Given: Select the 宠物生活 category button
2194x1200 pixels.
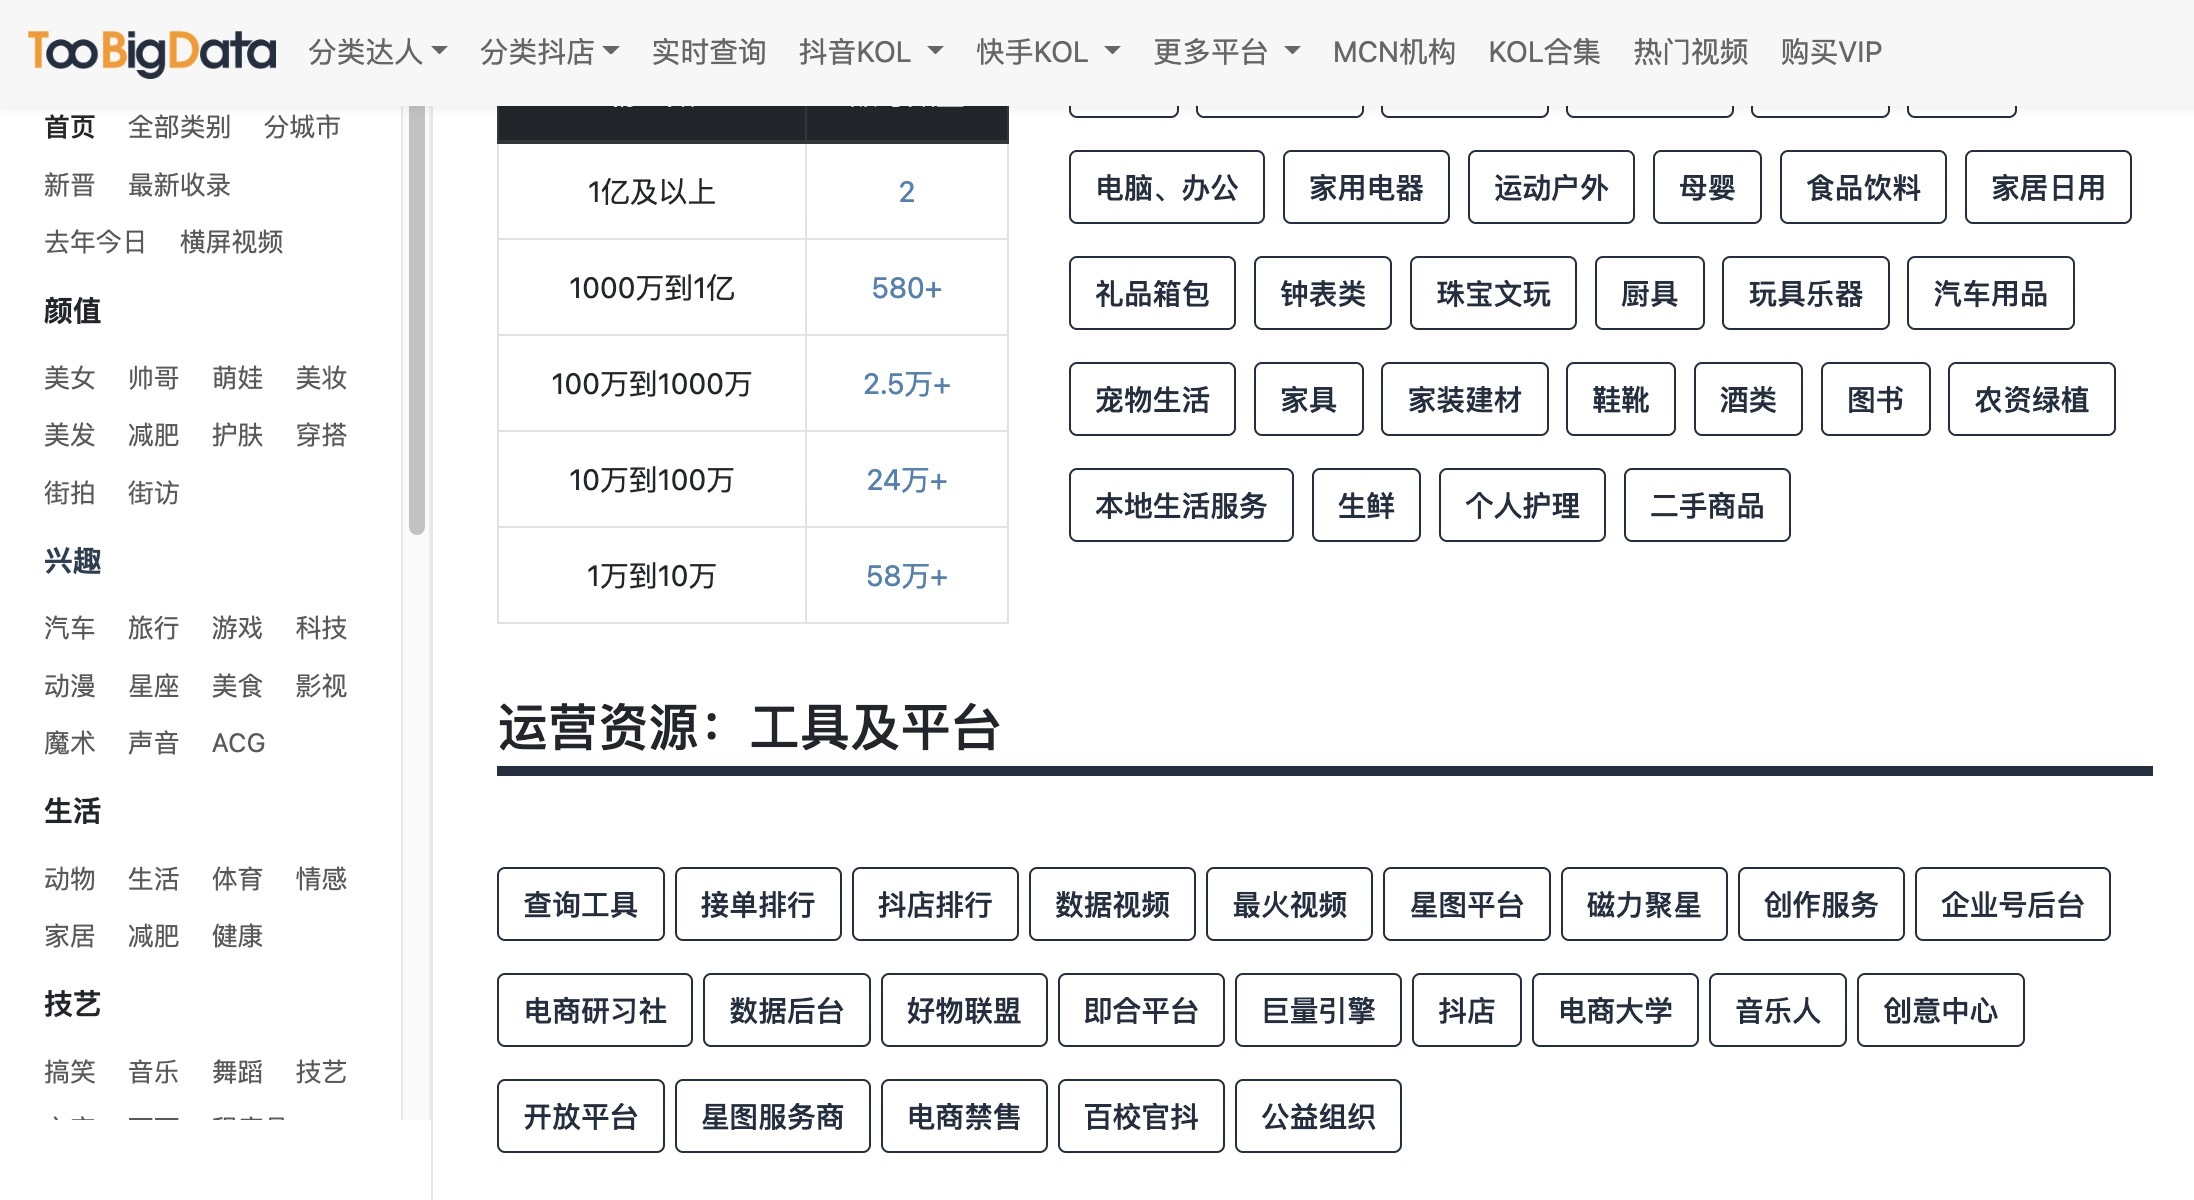Looking at the screenshot, I should click(x=1152, y=400).
